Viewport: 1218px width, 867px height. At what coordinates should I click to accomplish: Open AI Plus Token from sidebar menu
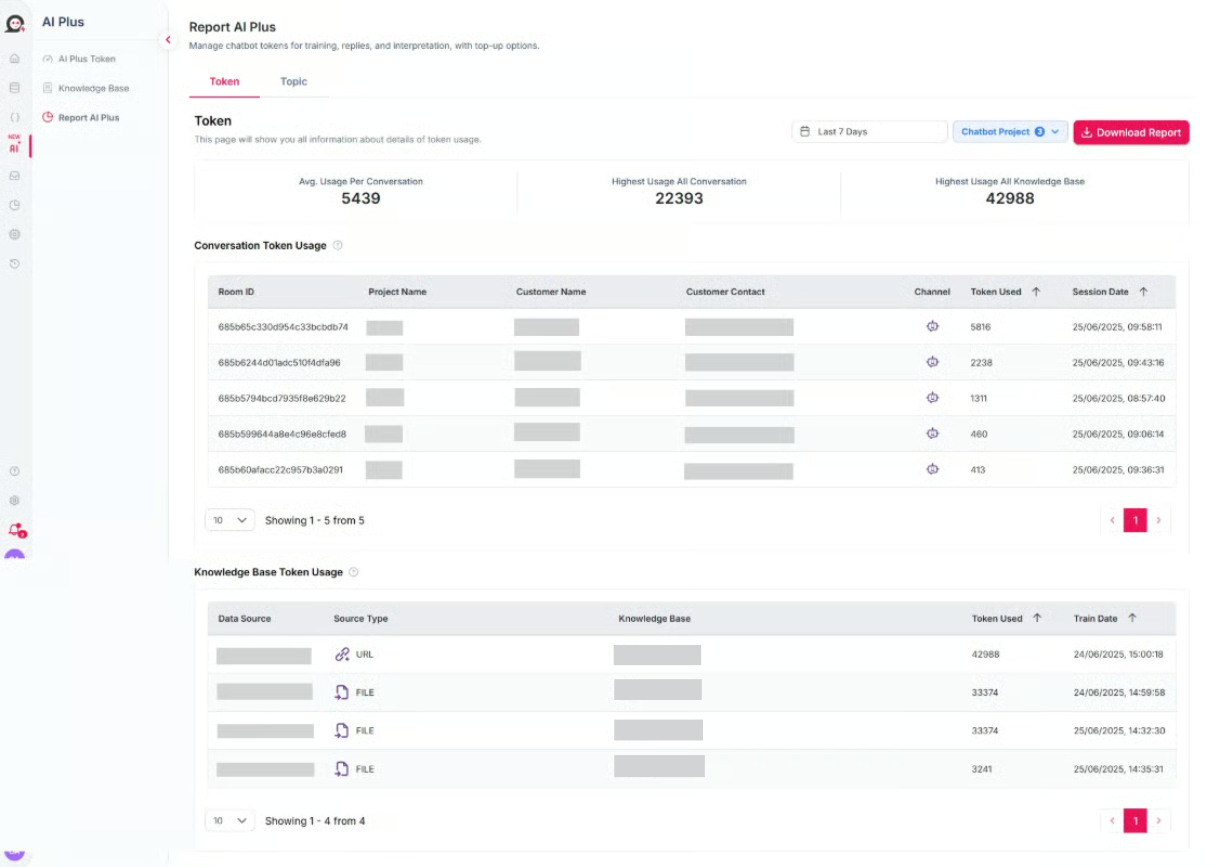click(86, 59)
